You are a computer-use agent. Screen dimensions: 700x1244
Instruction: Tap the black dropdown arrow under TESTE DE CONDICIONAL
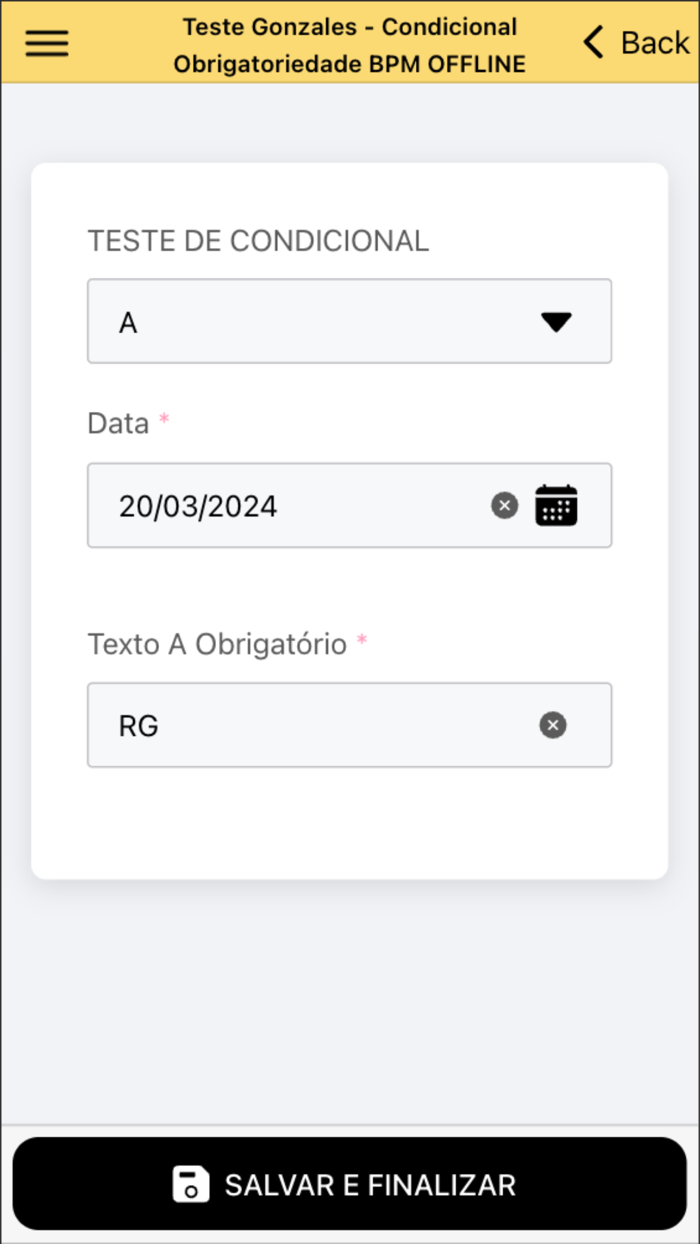[x=556, y=321]
